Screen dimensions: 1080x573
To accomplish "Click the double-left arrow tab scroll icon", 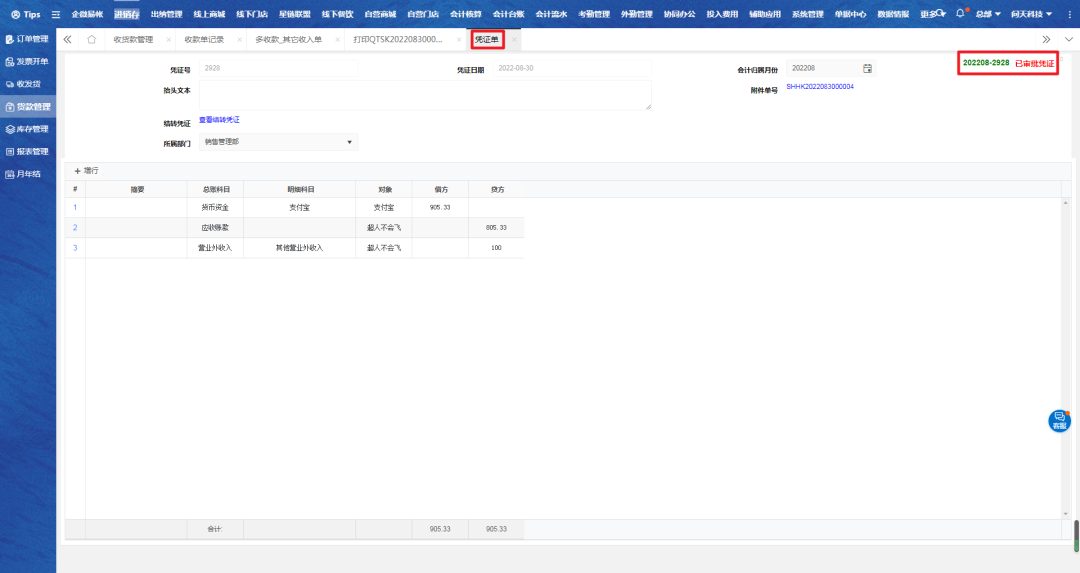I will (67, 39).
